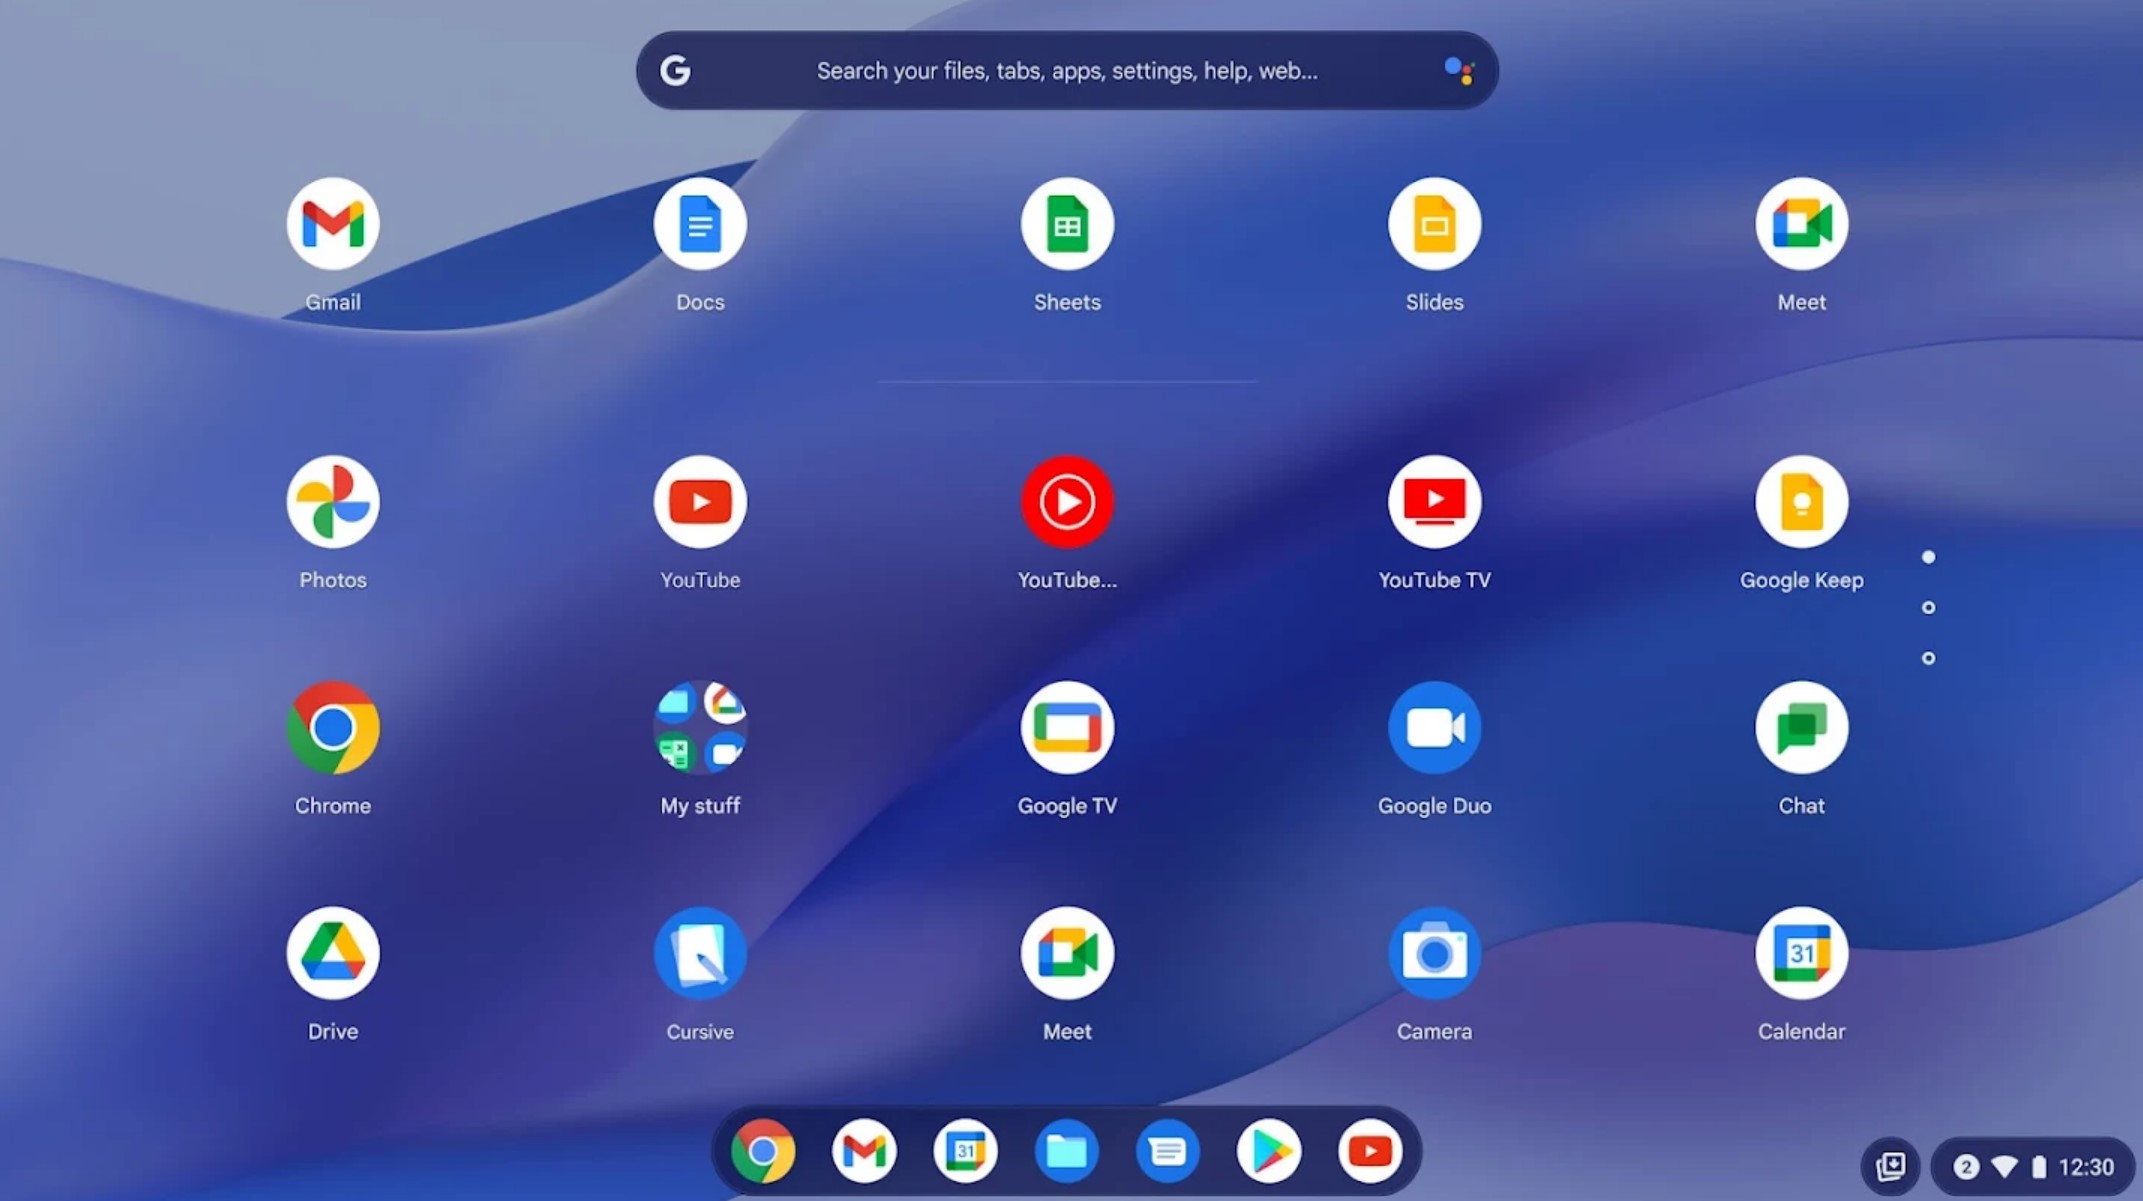This screenshot has width=2143, height=1201.
Task: Open Drive from the launcher
Action: coord(332,954)
